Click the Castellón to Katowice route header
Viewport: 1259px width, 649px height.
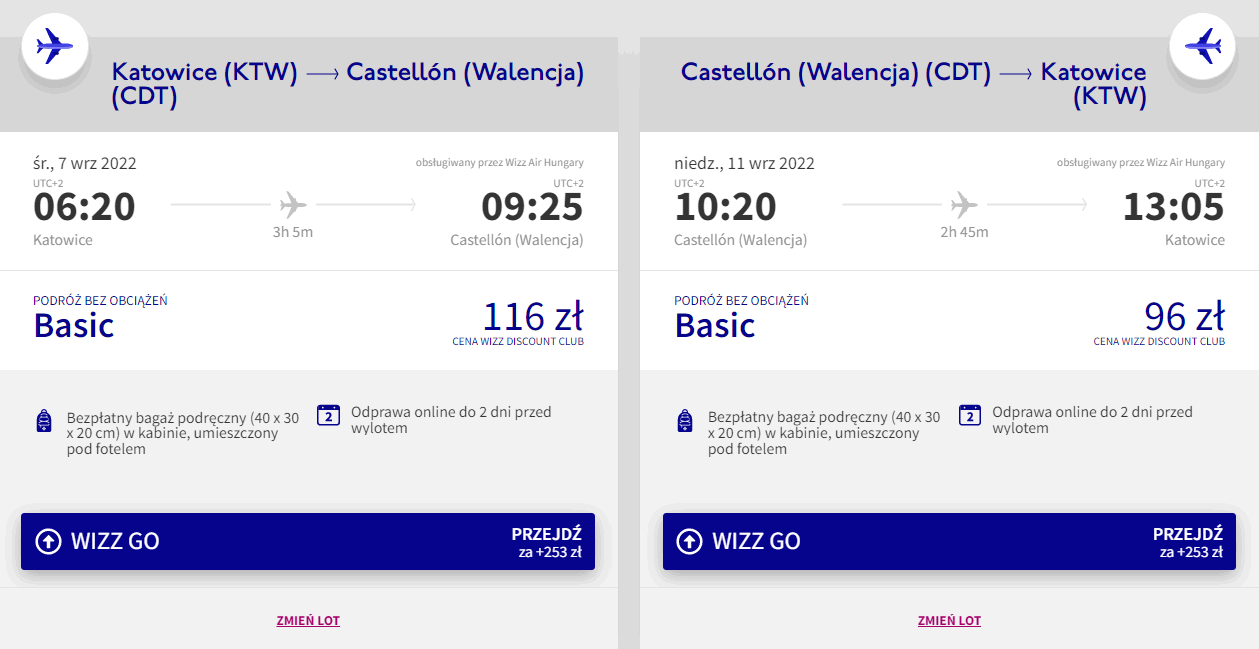coord(913,84)
